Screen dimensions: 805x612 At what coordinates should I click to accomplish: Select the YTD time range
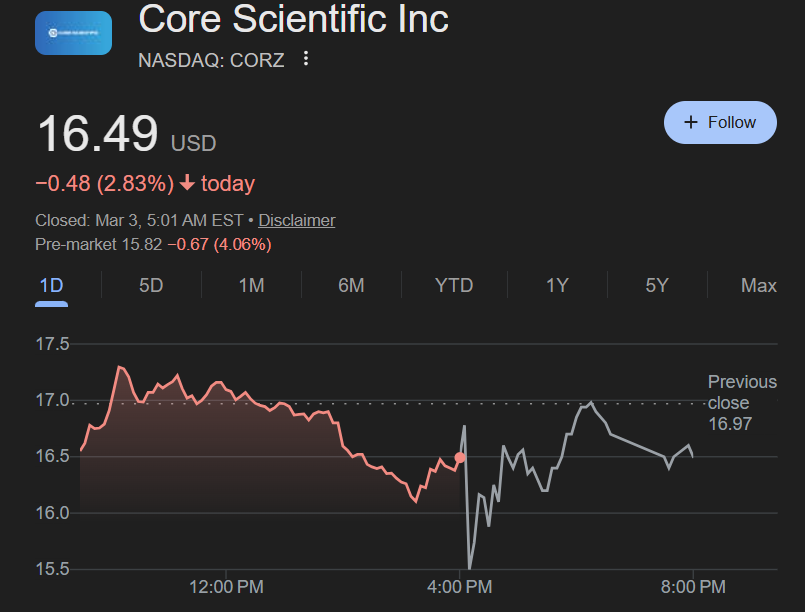[x=454, y=285]
